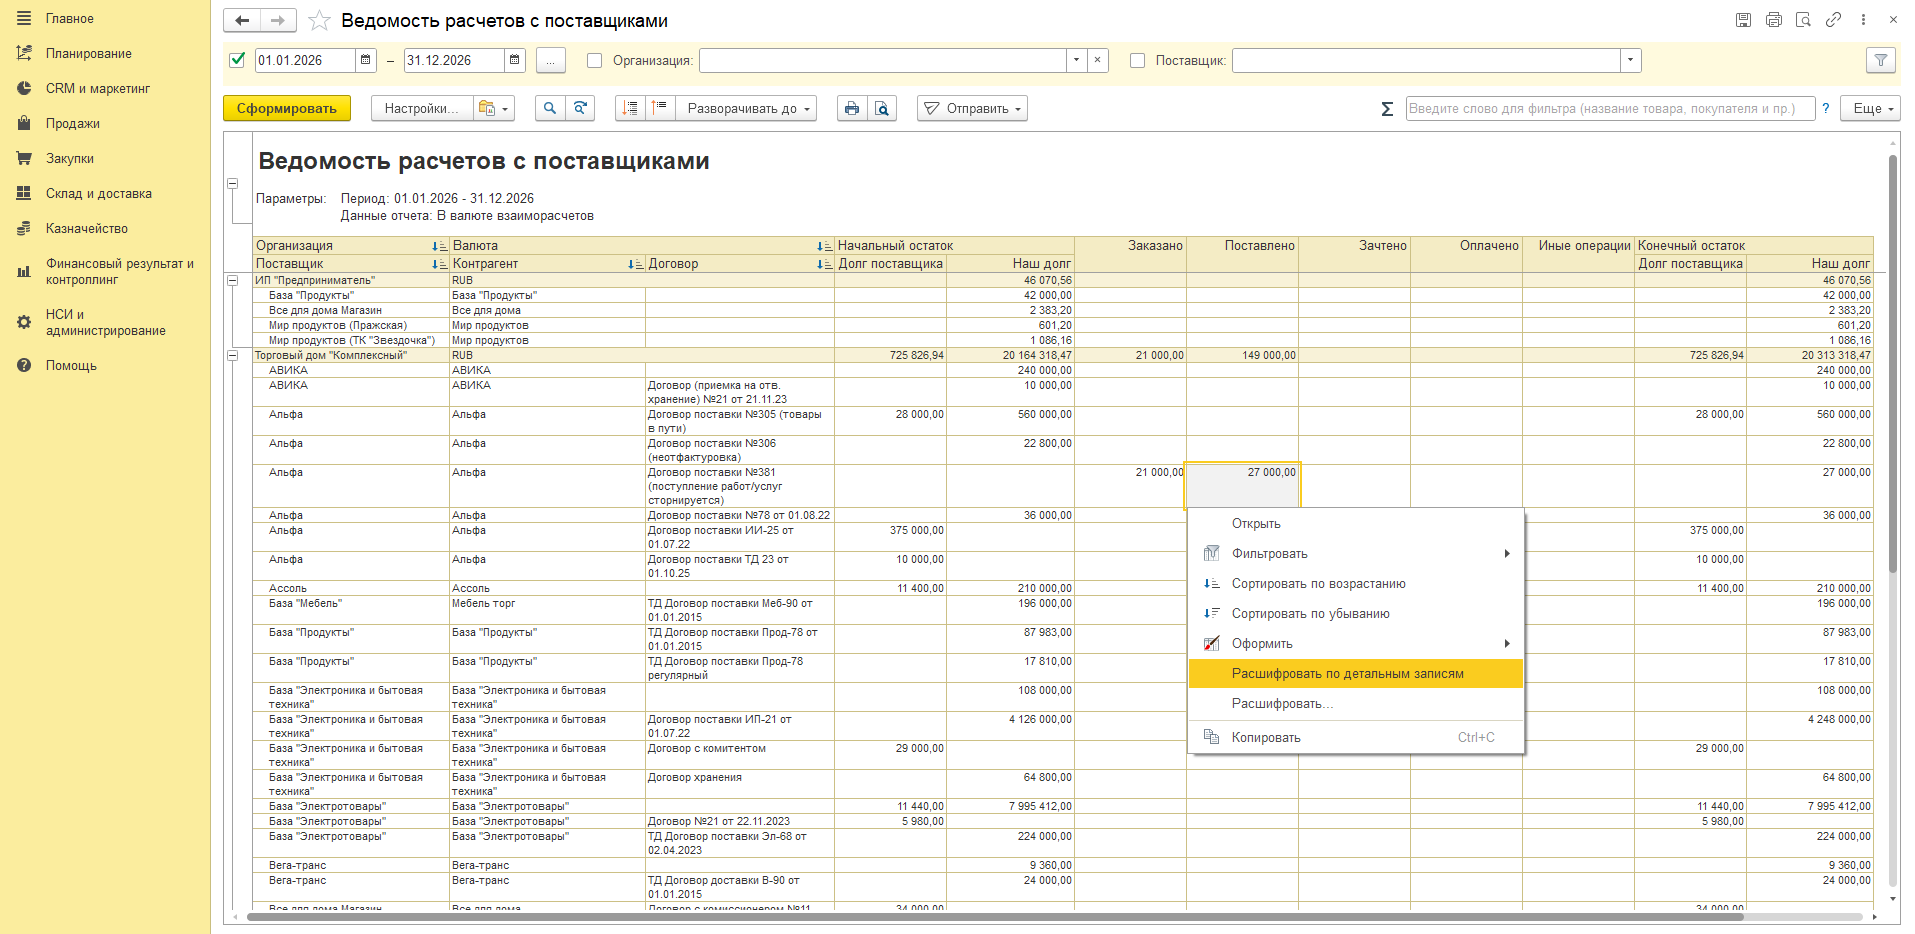Select Сортировать по возрастанию in the context menu
The width and height of the screenshot is (1915, 934).
click(1356, 584)
